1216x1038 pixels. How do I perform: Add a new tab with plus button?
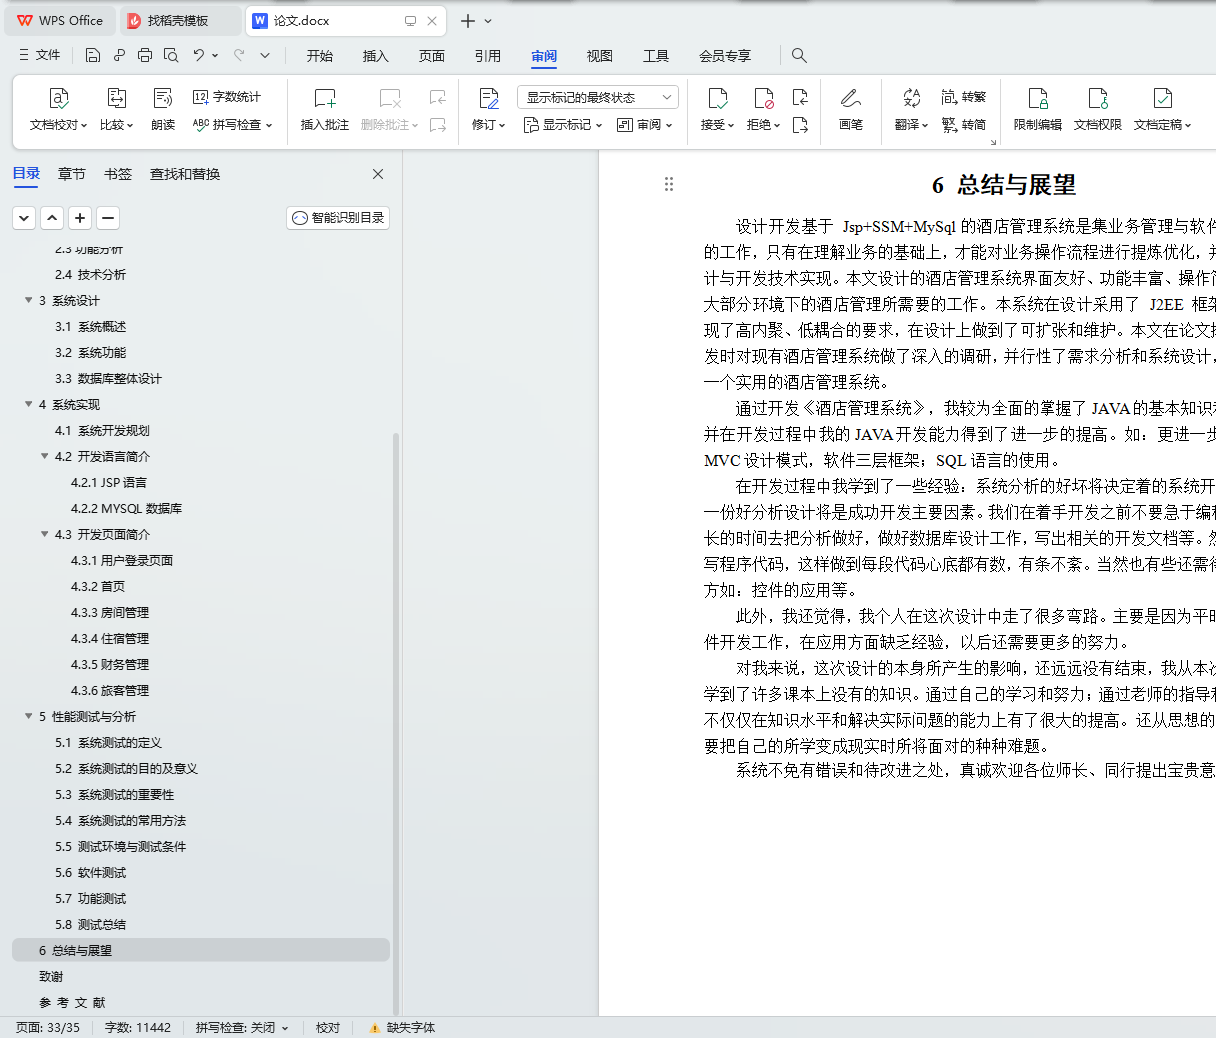[x=468, y=21]
